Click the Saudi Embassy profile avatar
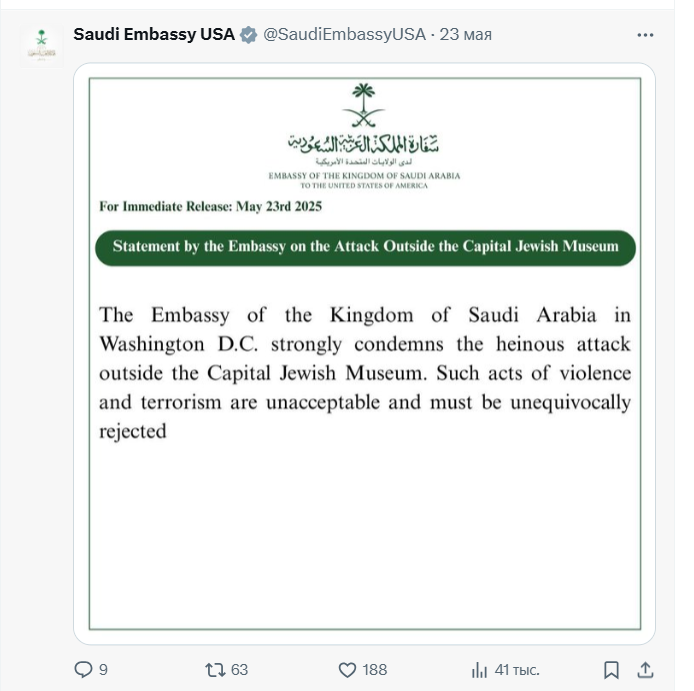Screen dimensions: 694x691 coord(42,45)
